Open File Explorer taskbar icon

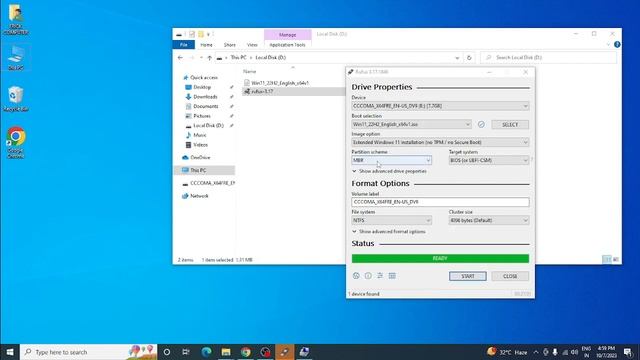pos(226,352)
